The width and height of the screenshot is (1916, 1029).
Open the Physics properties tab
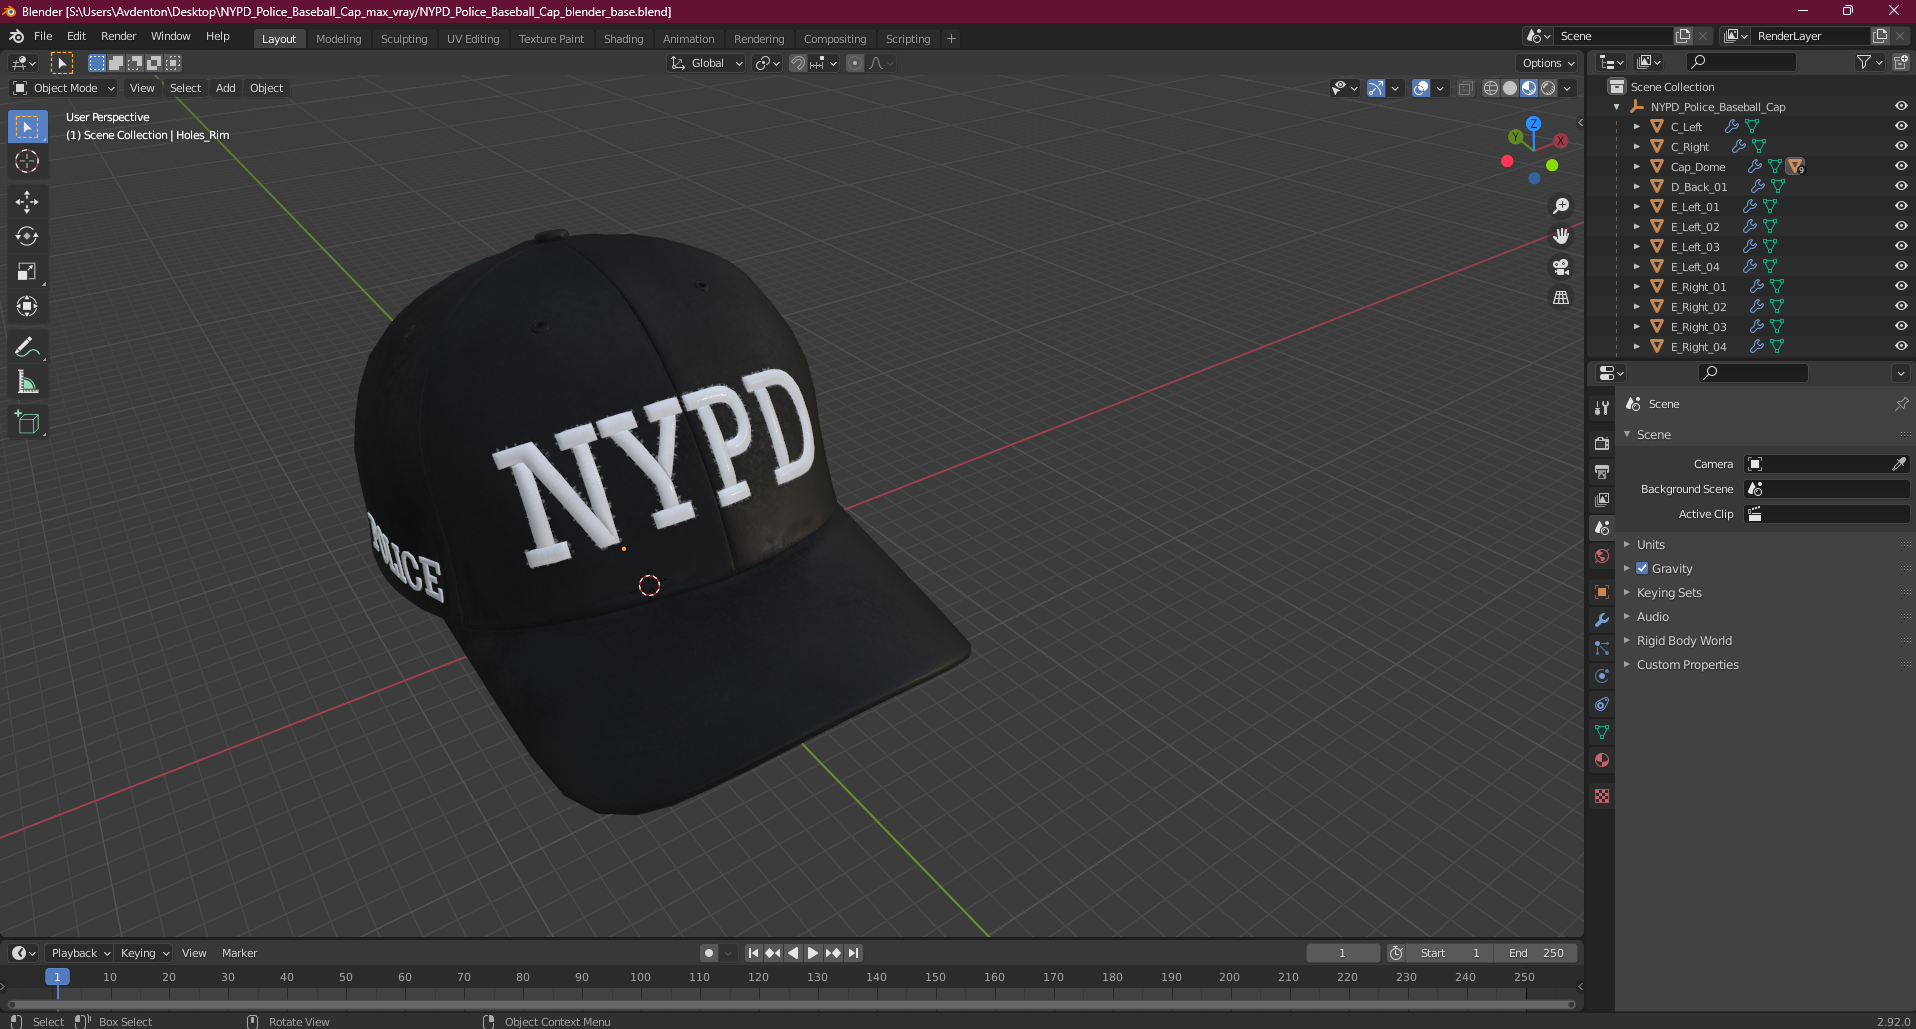[x=1602, y=676]
